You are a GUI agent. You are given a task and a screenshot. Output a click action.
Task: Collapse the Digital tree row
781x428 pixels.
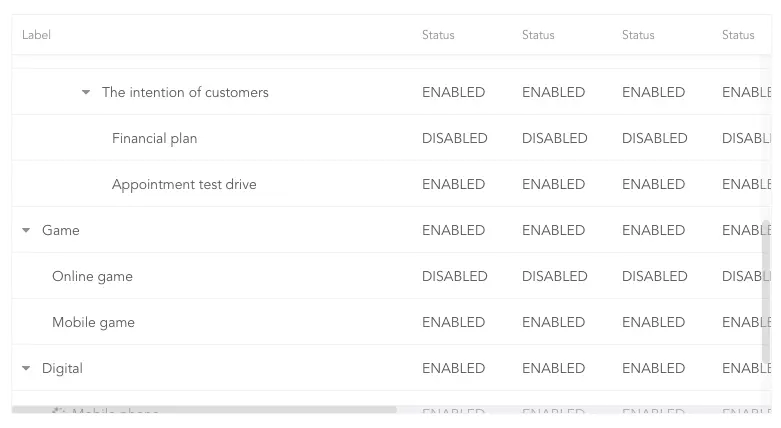(x=26, y=368)
